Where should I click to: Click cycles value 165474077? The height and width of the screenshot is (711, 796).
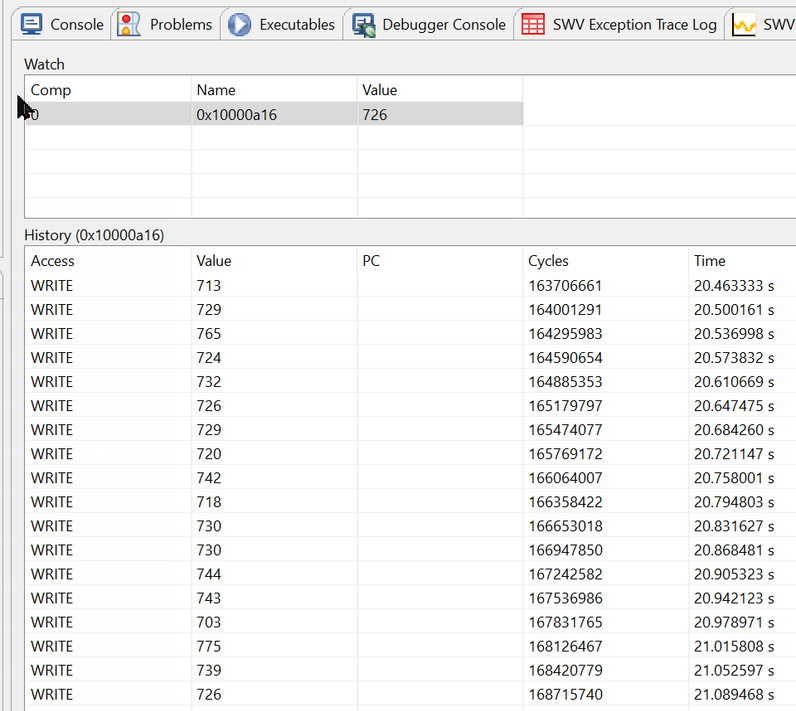pyautogui.click(x=565, y=430)
